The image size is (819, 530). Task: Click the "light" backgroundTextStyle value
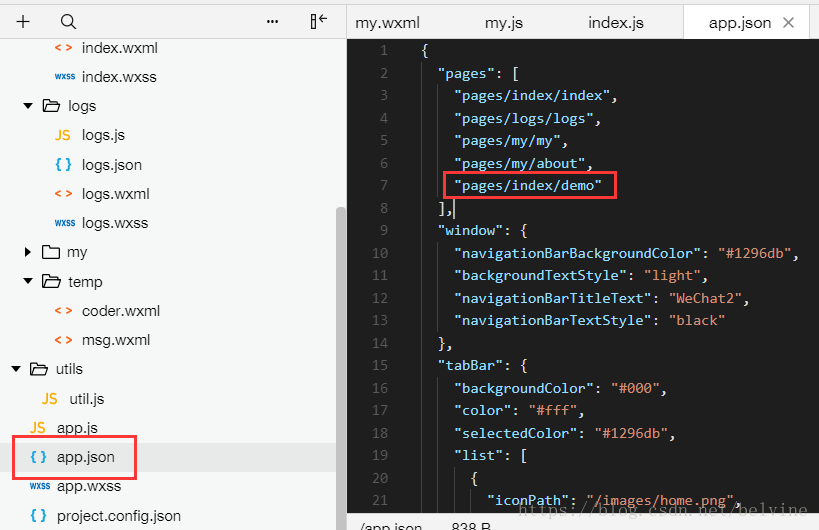[672, 275]
